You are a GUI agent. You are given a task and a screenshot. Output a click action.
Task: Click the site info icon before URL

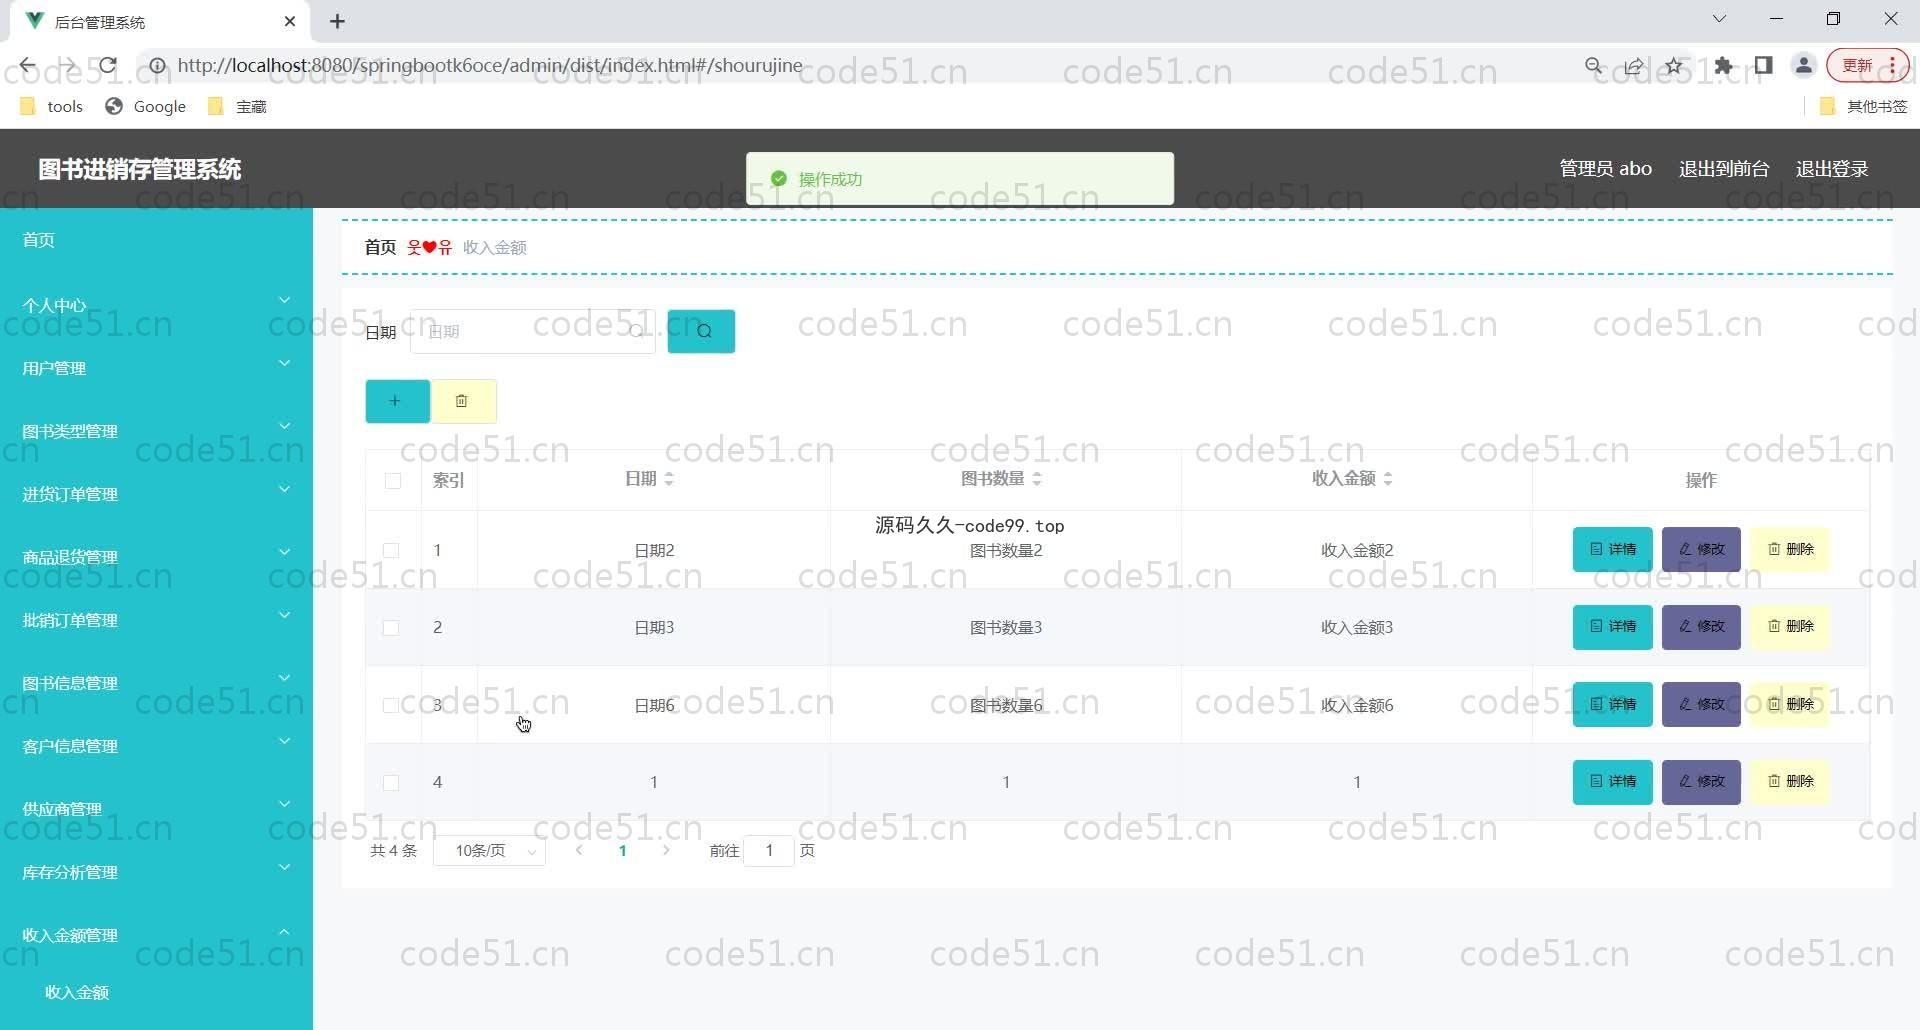[157, 66]
